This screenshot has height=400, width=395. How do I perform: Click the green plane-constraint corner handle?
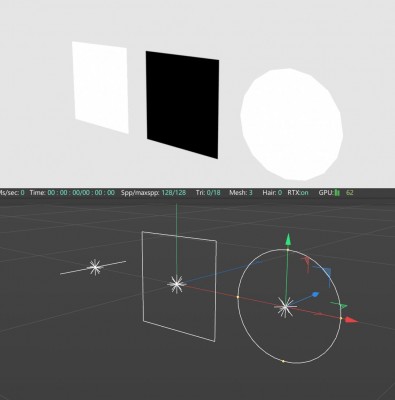point(339,305)
